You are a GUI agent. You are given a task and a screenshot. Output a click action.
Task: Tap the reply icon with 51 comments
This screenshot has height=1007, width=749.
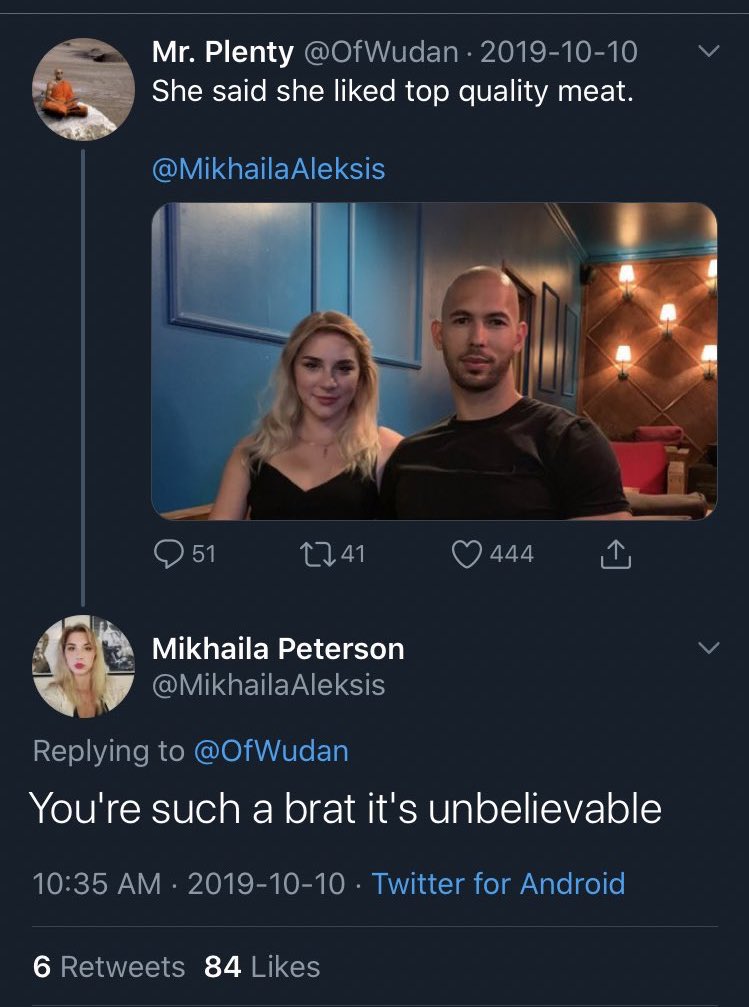point(169,554)
